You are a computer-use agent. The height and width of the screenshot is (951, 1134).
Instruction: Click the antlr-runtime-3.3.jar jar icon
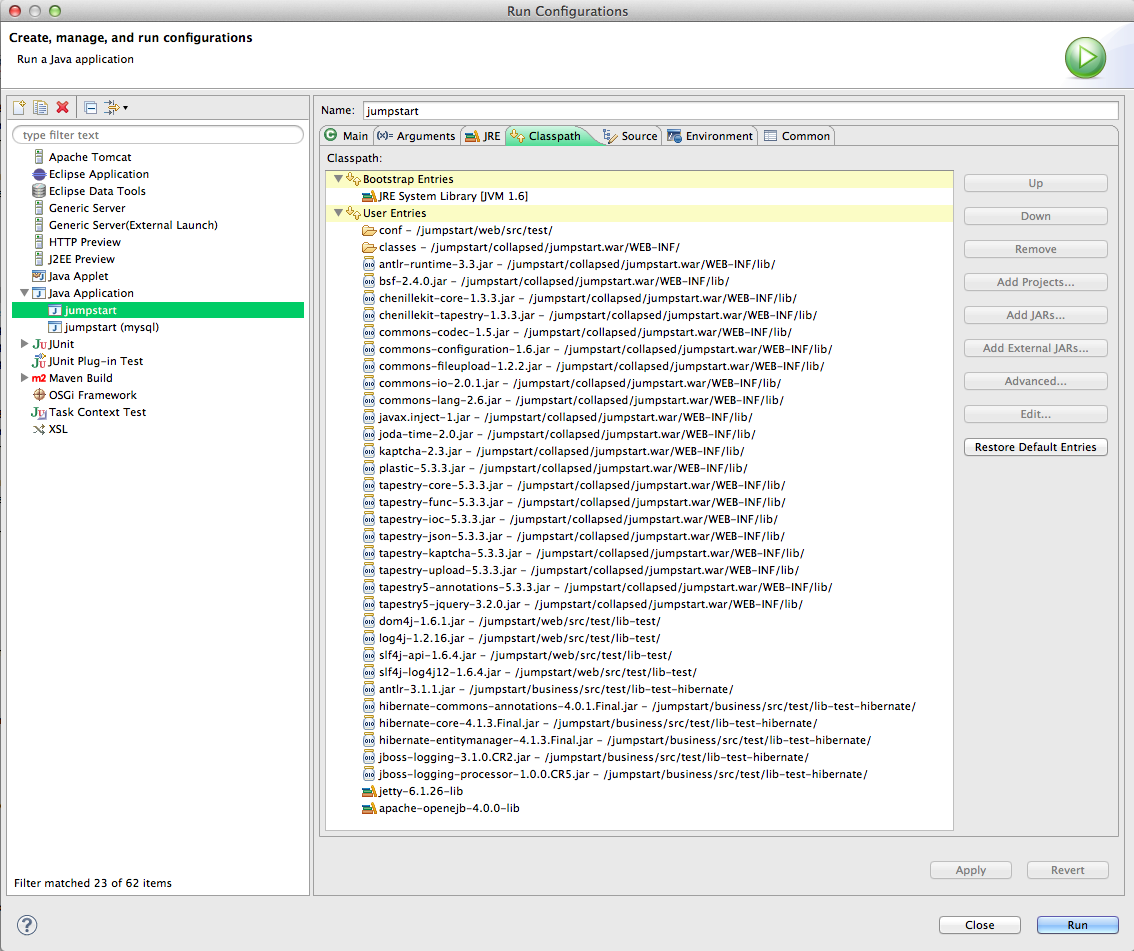point(369,264)
